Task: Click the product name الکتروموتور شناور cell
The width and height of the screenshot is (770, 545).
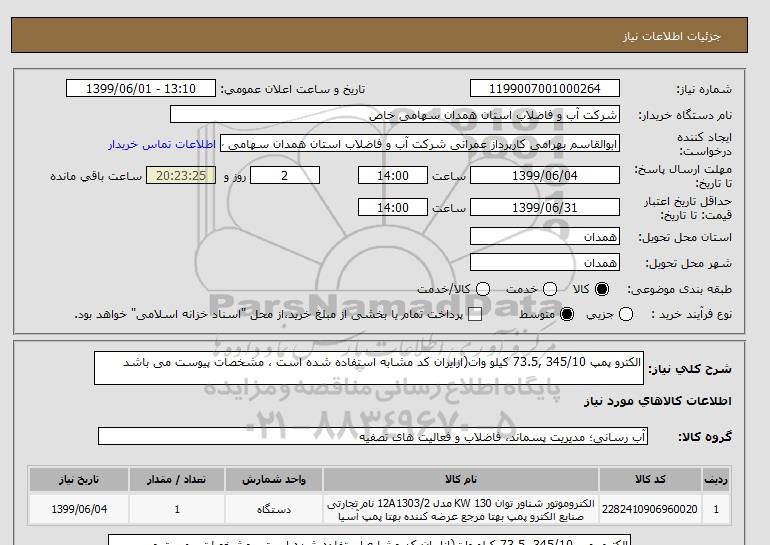Action: 461,509
